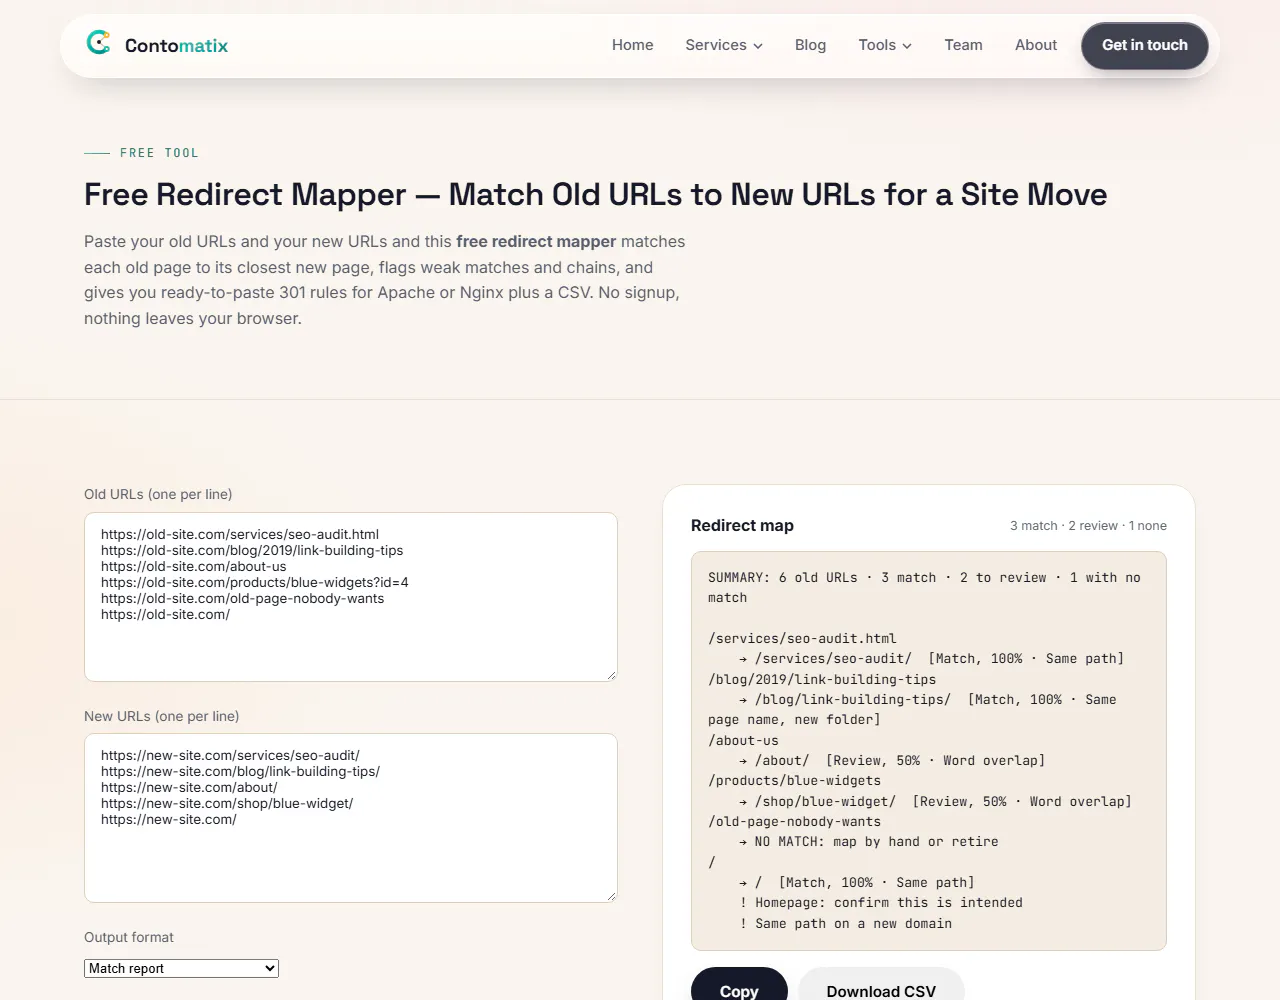Click the FREE TOOL label
1280x1000 pixels.
coord(159,153)
